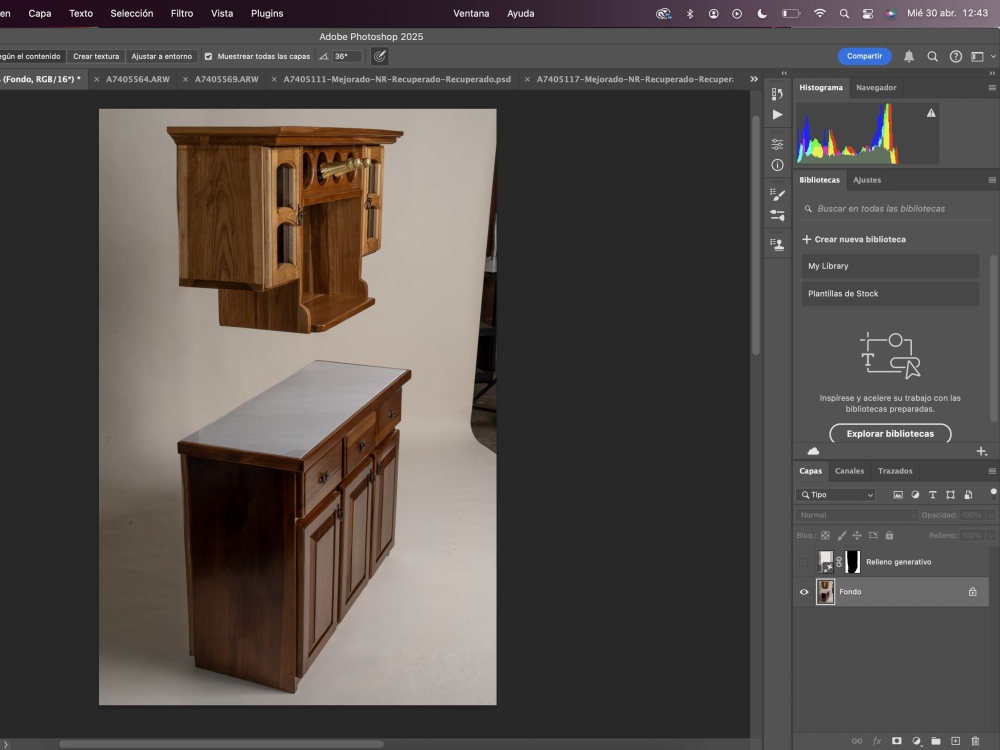
Task: Expand the hidden document tabs chevron
Action: coord(754,79)
